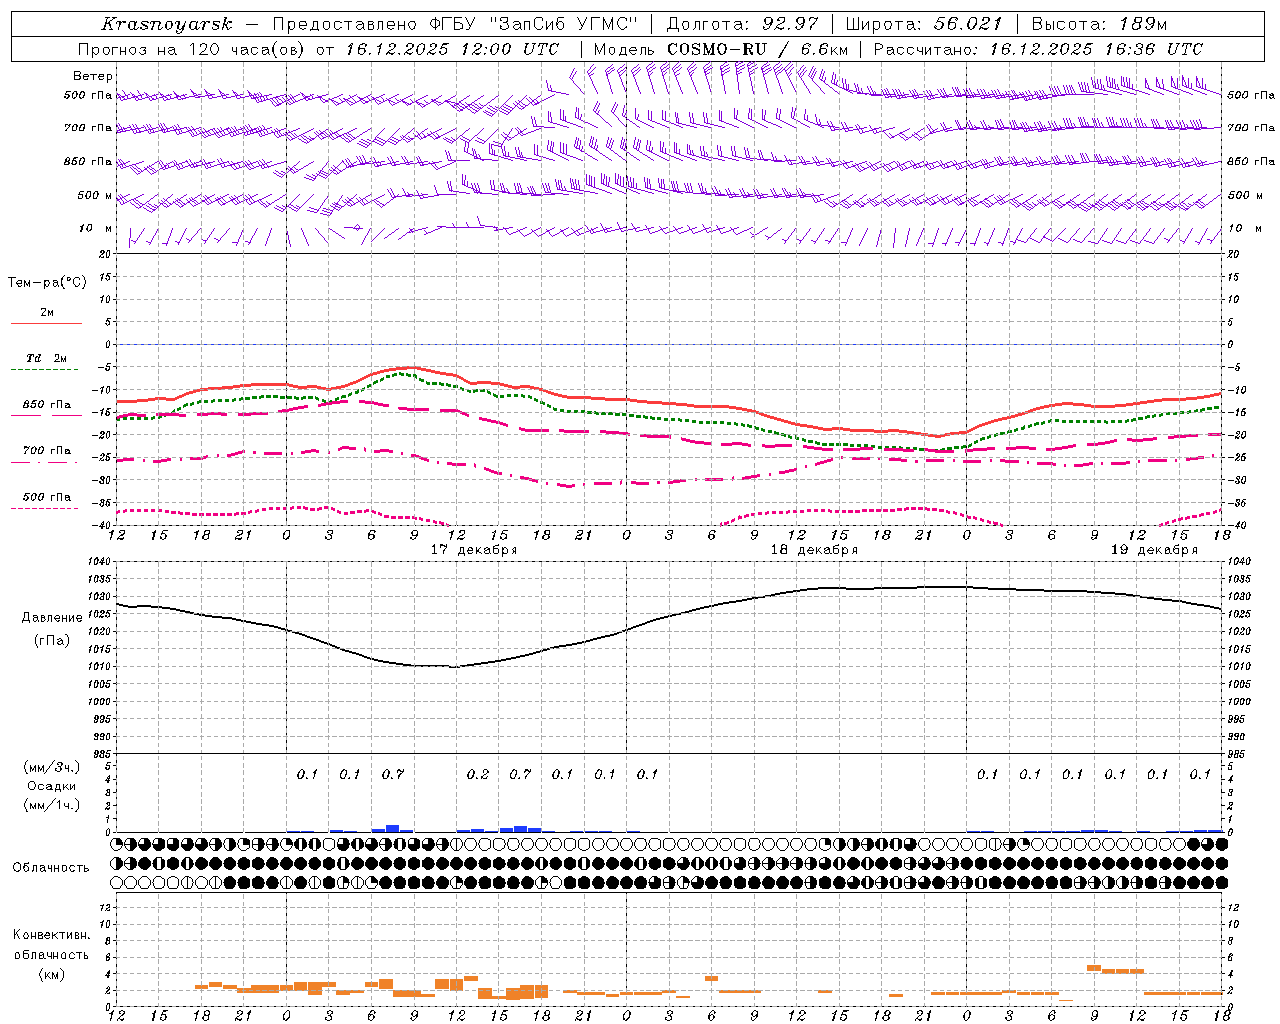This screenshot has height=1024, width=1280.
Task: Click the Модель COSMO-RU / 6.6км label
Action: (721, 49)
